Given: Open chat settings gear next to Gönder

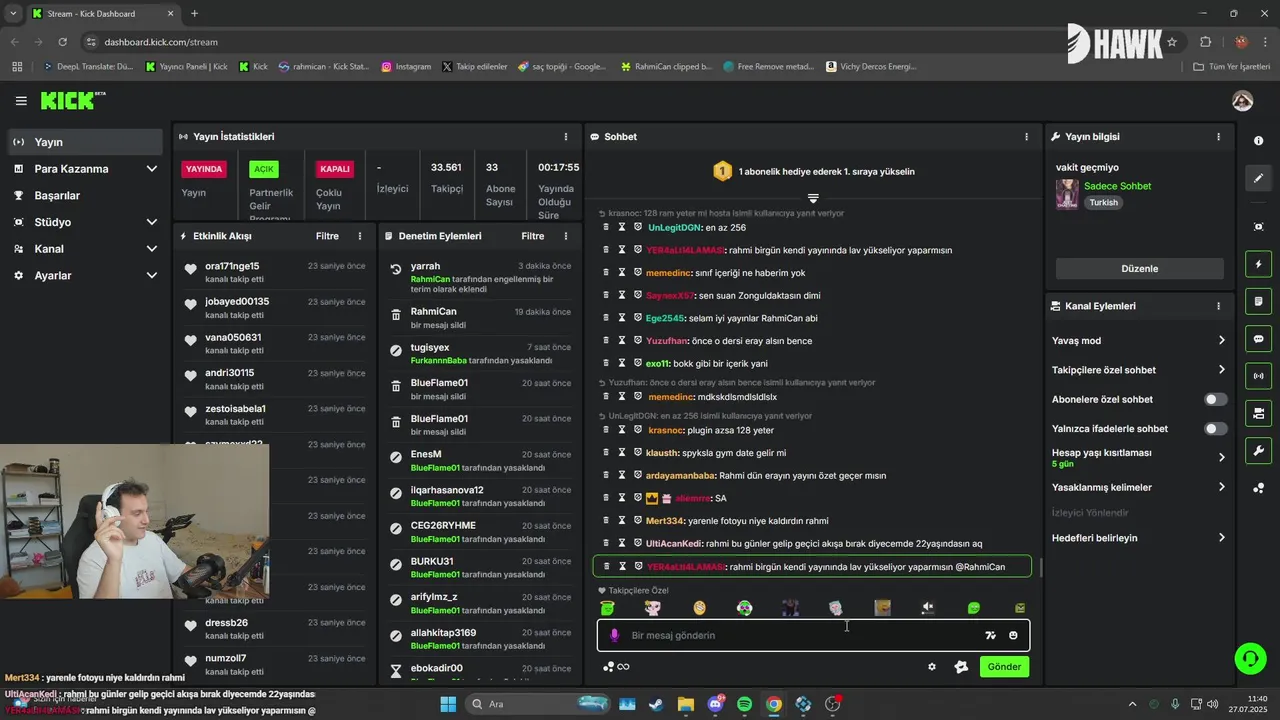Looking at the screenshot, I should pos(932,667).
